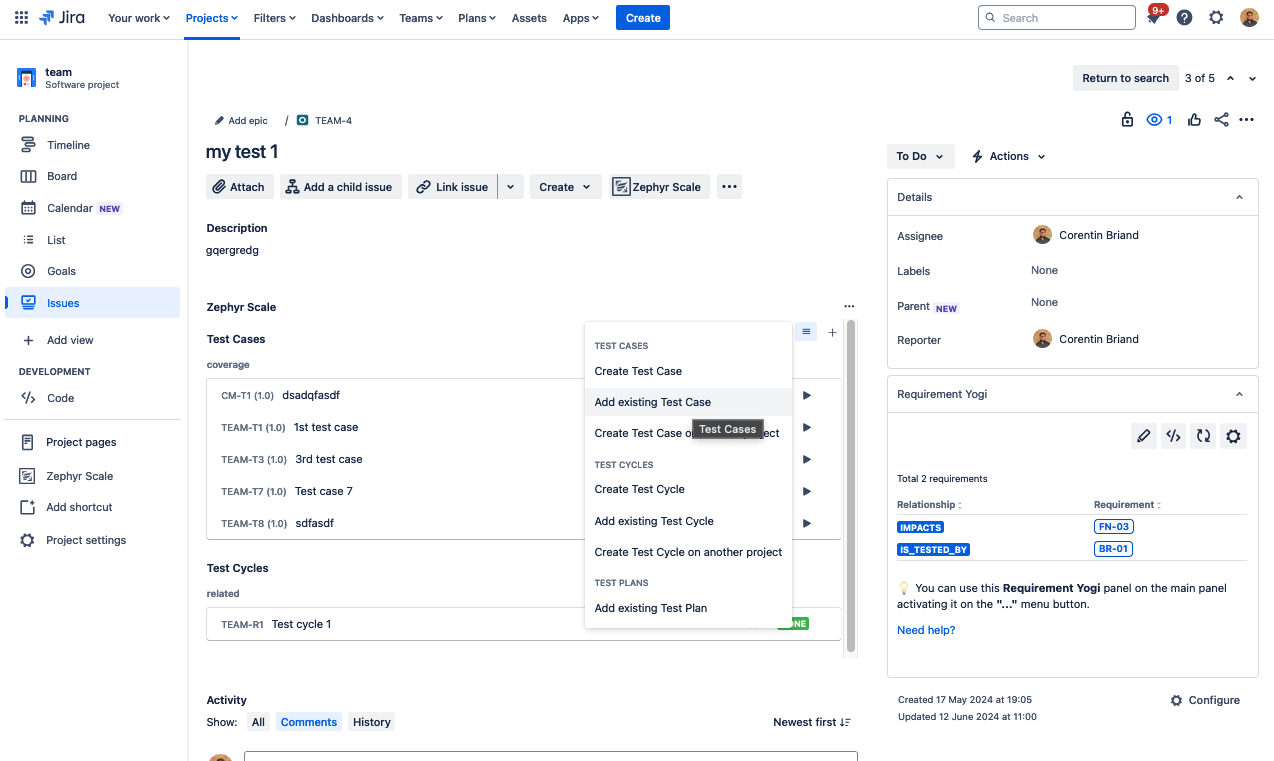The width and height of the screenshot is (1274, 761).
Task: Click Requirement Yogi pencil edit icon
Action: (x=1144, y=436)
